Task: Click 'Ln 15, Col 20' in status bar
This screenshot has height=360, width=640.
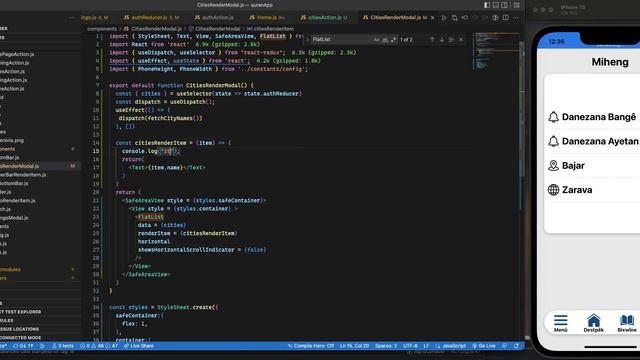Action: (354, 346)
